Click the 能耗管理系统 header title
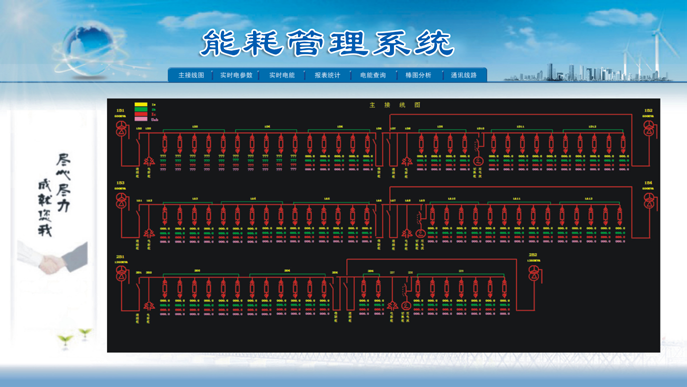687x387 pixels. (x=327, y=43)
